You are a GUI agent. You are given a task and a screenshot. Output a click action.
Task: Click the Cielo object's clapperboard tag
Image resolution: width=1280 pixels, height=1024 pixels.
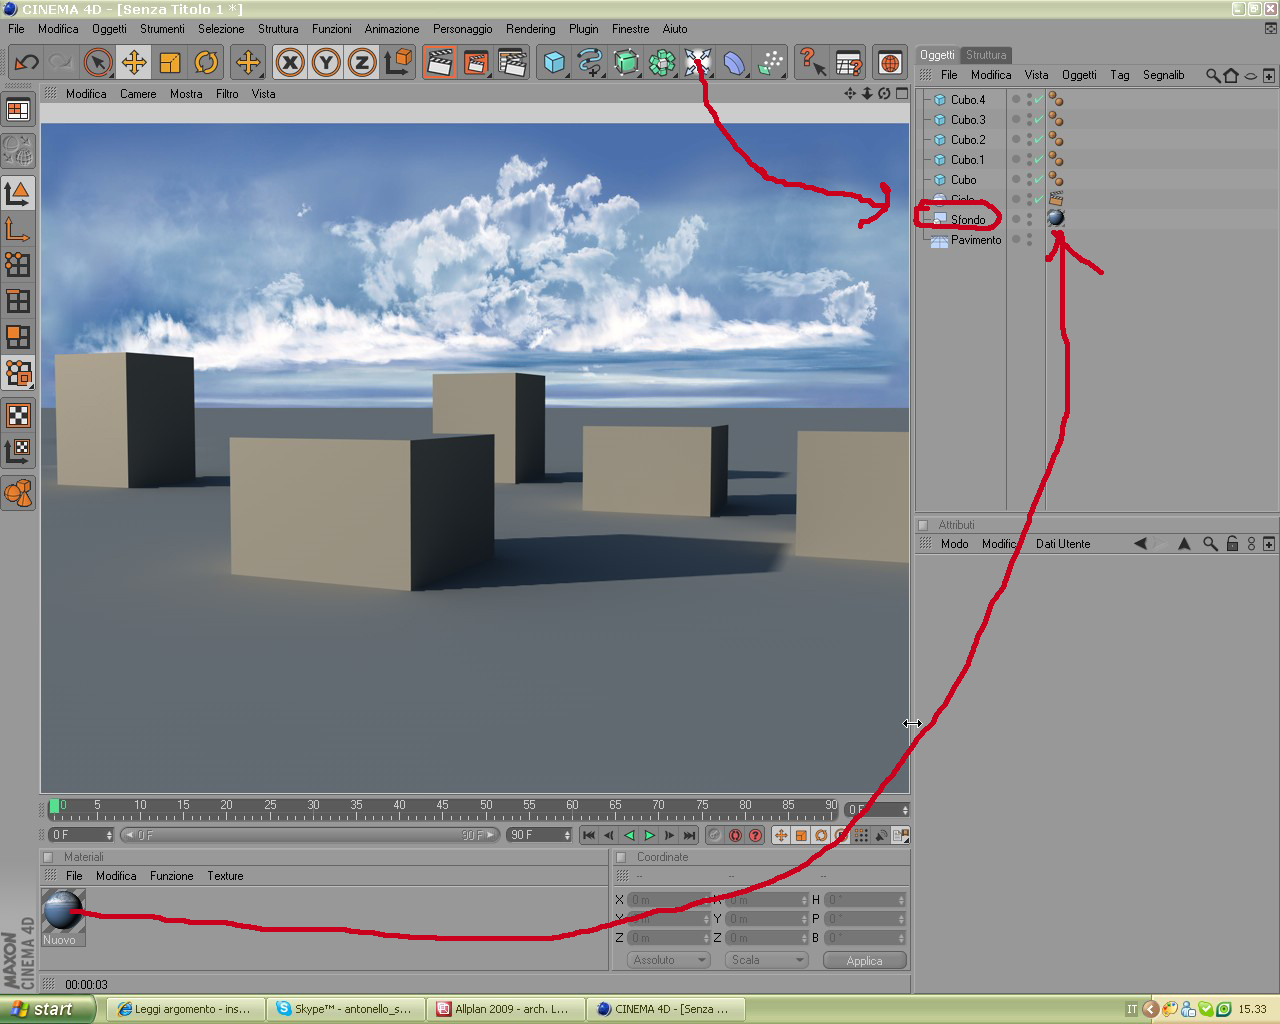tap(1055, 198)
